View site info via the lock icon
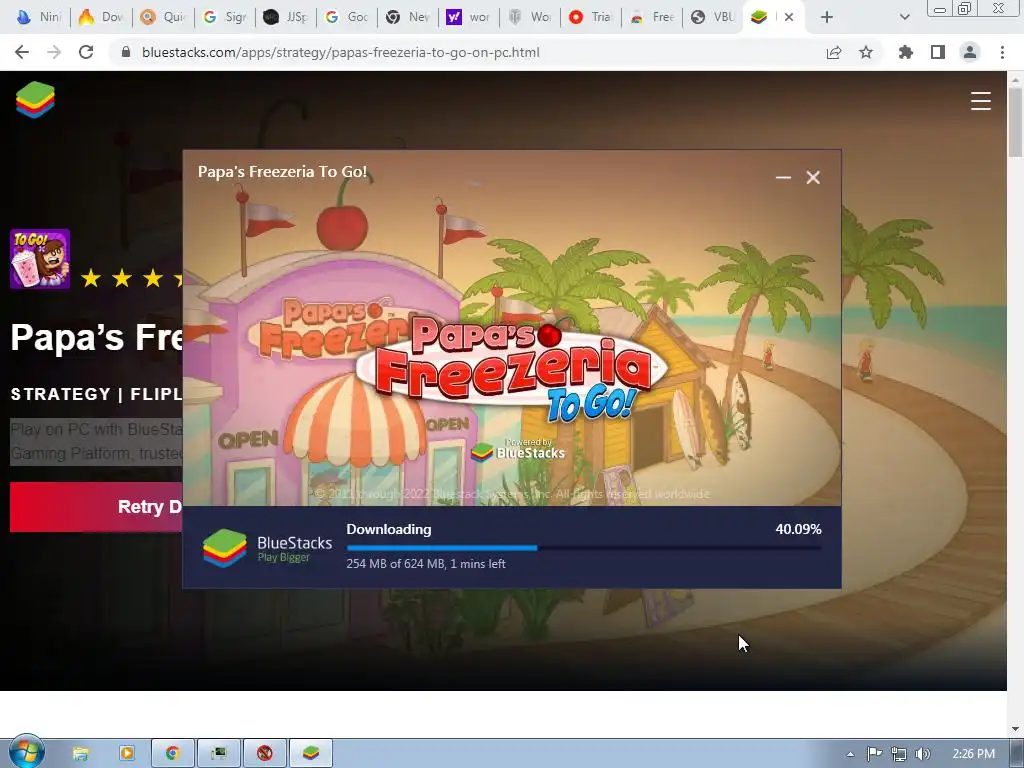The image size is (1024, 768). coord(126,52)
